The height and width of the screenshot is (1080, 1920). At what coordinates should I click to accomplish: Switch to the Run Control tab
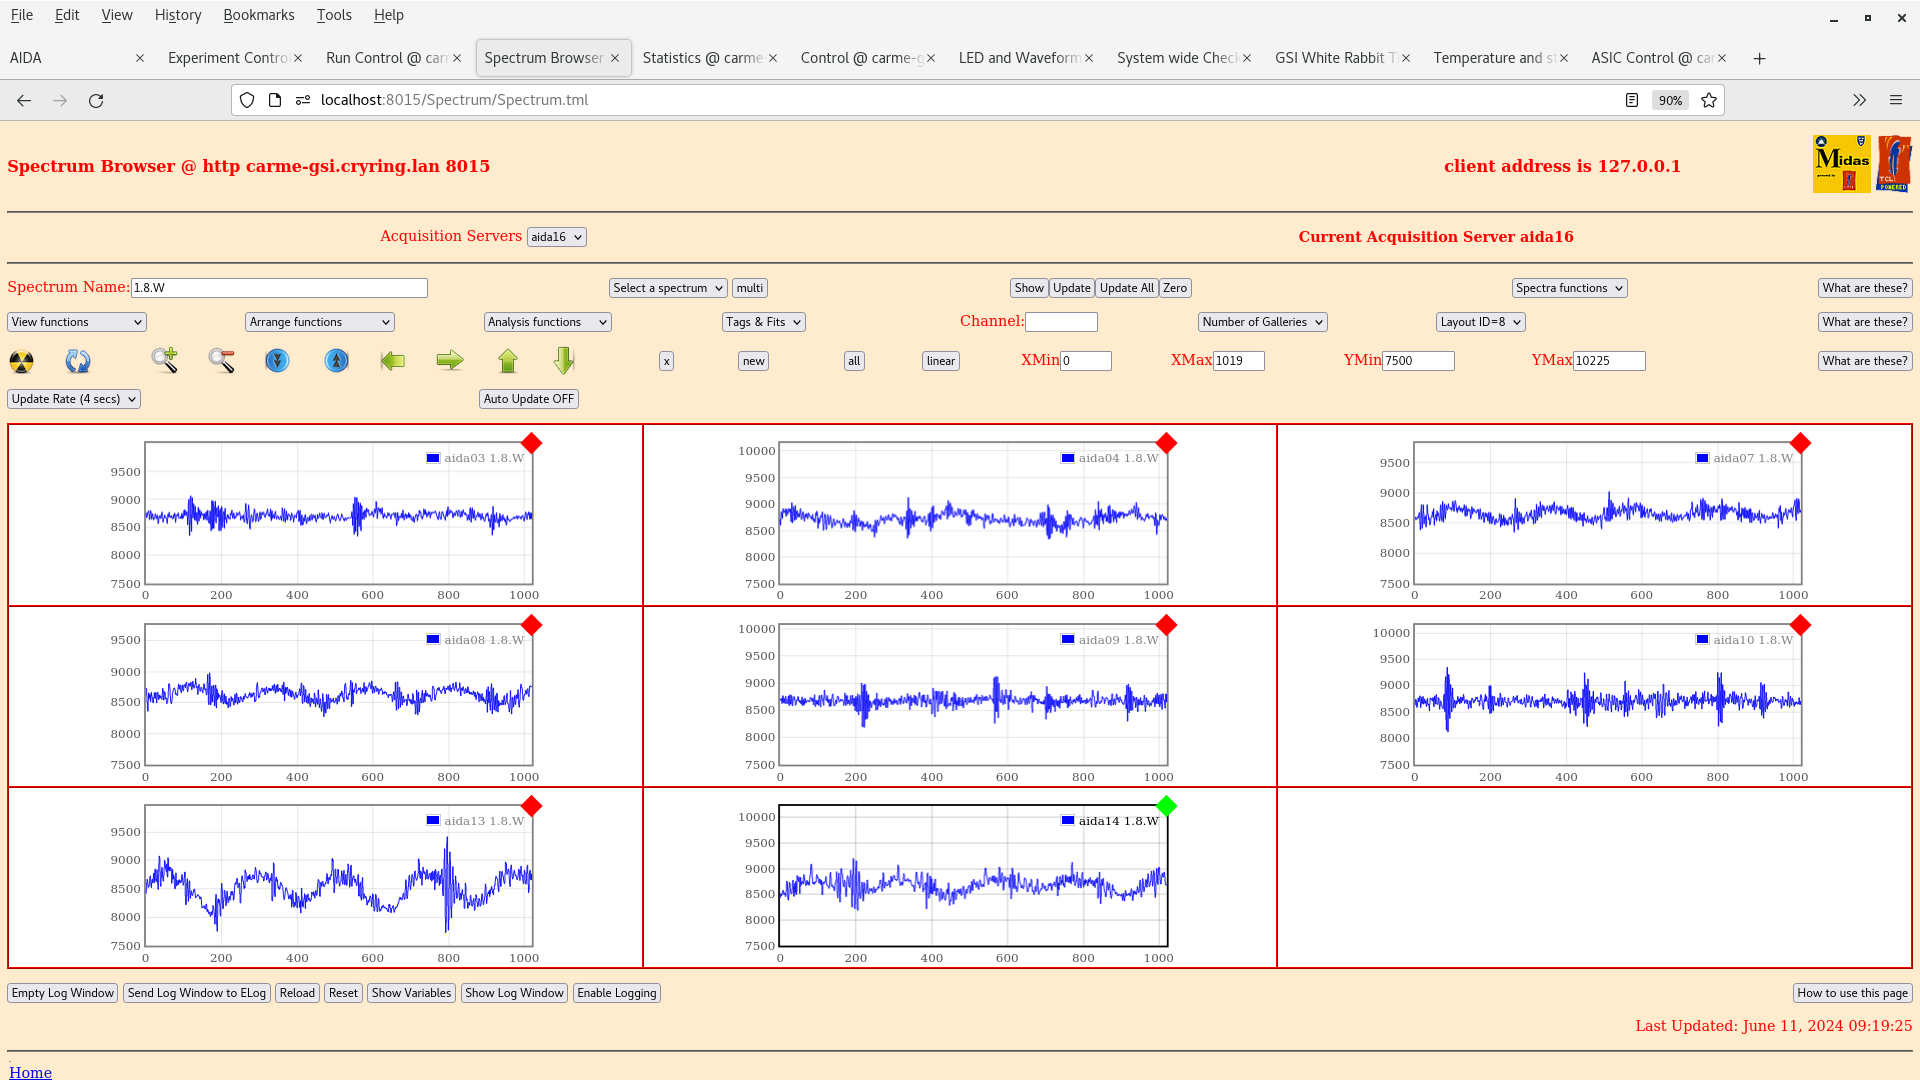pyautogui.click(x=386, y=58)
